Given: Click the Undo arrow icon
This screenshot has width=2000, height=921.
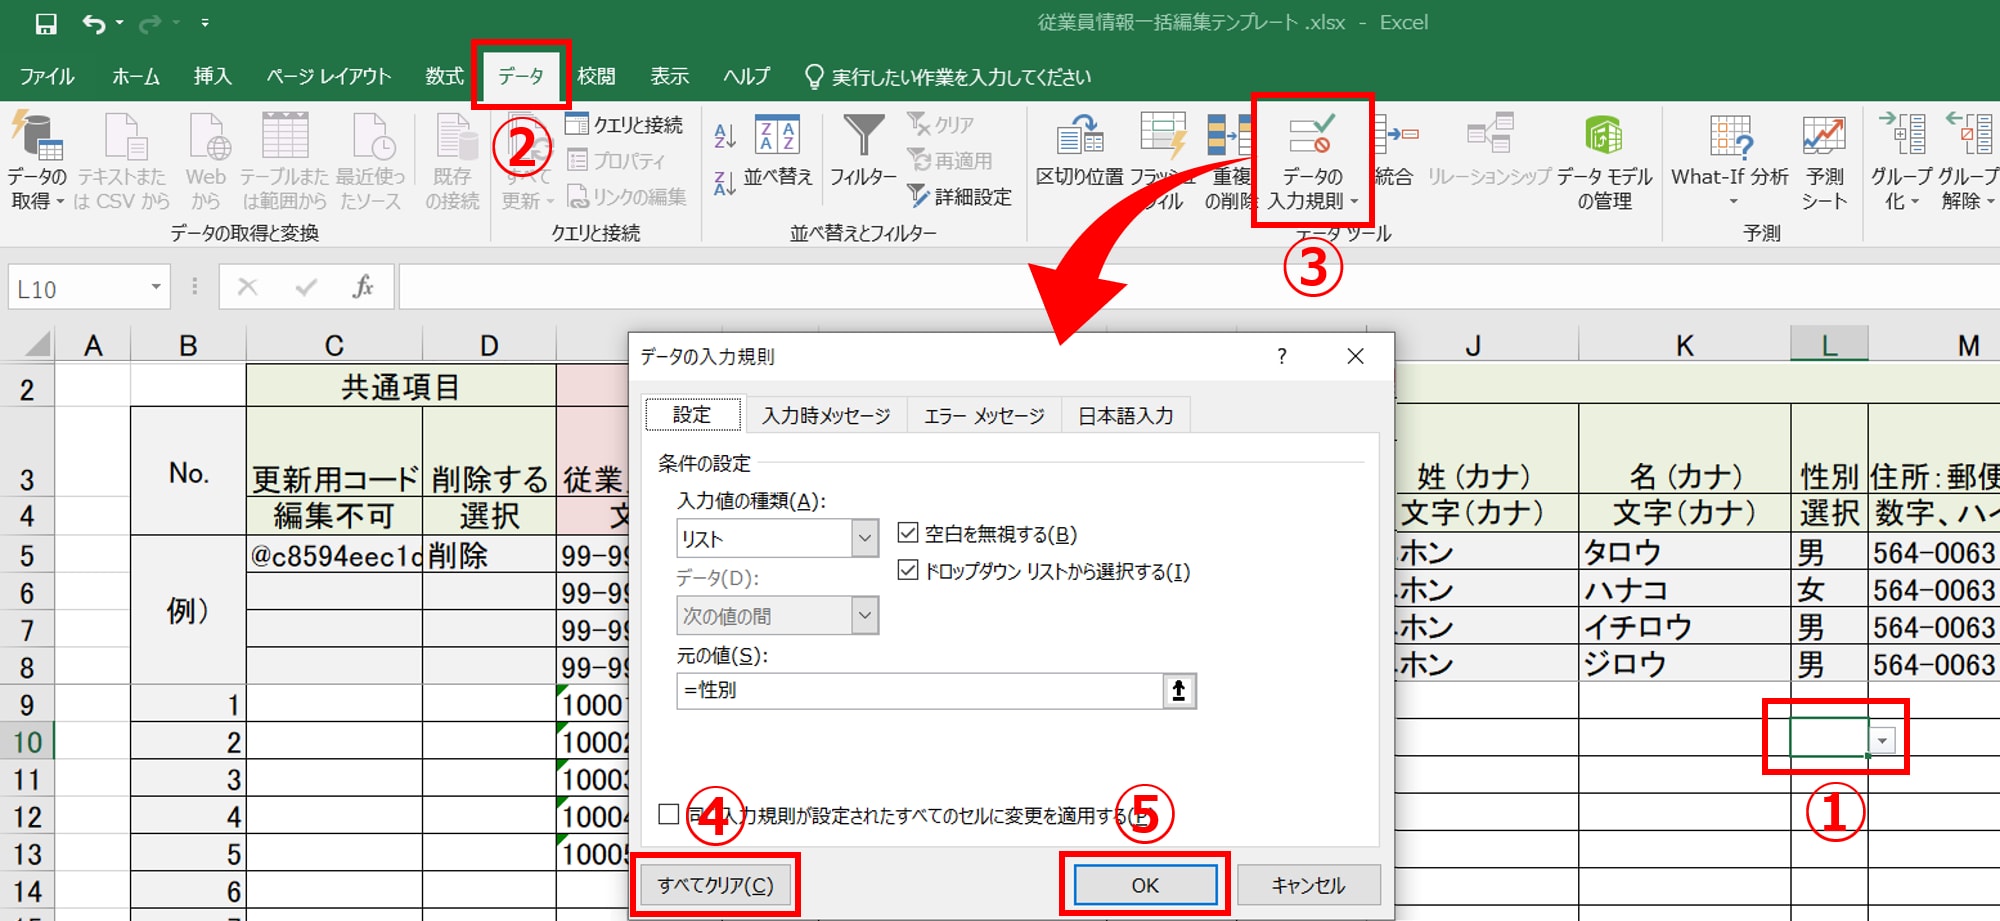Looking at the screenshot, I should [x=93, y=23].
